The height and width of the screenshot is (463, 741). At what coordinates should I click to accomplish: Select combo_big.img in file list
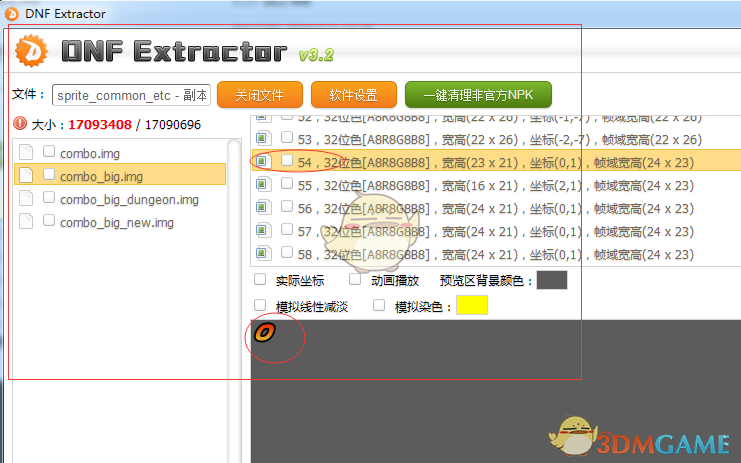point(120,174)
